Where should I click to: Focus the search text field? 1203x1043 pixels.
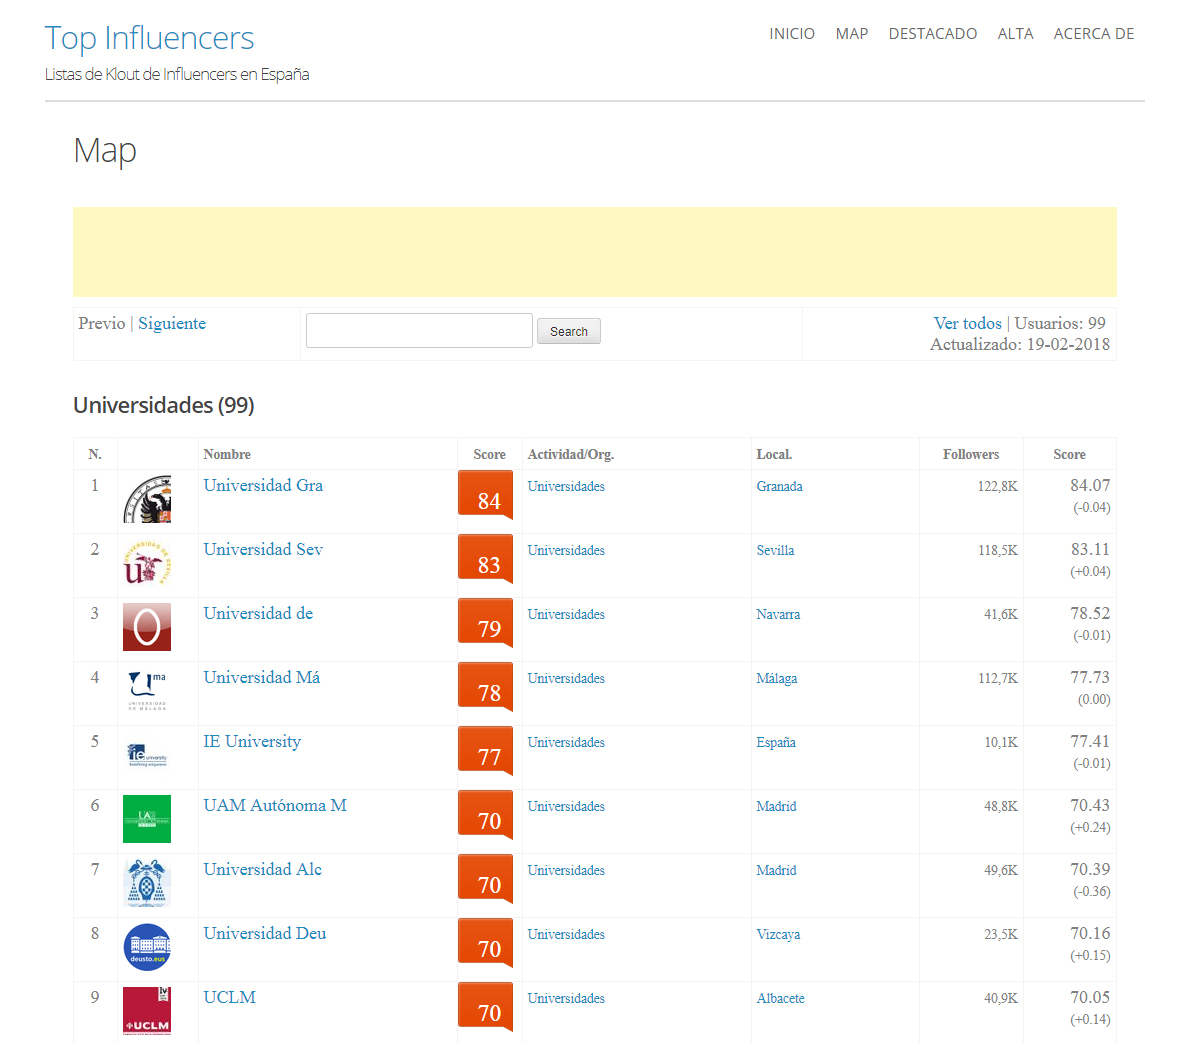click(x=419, y=331)
